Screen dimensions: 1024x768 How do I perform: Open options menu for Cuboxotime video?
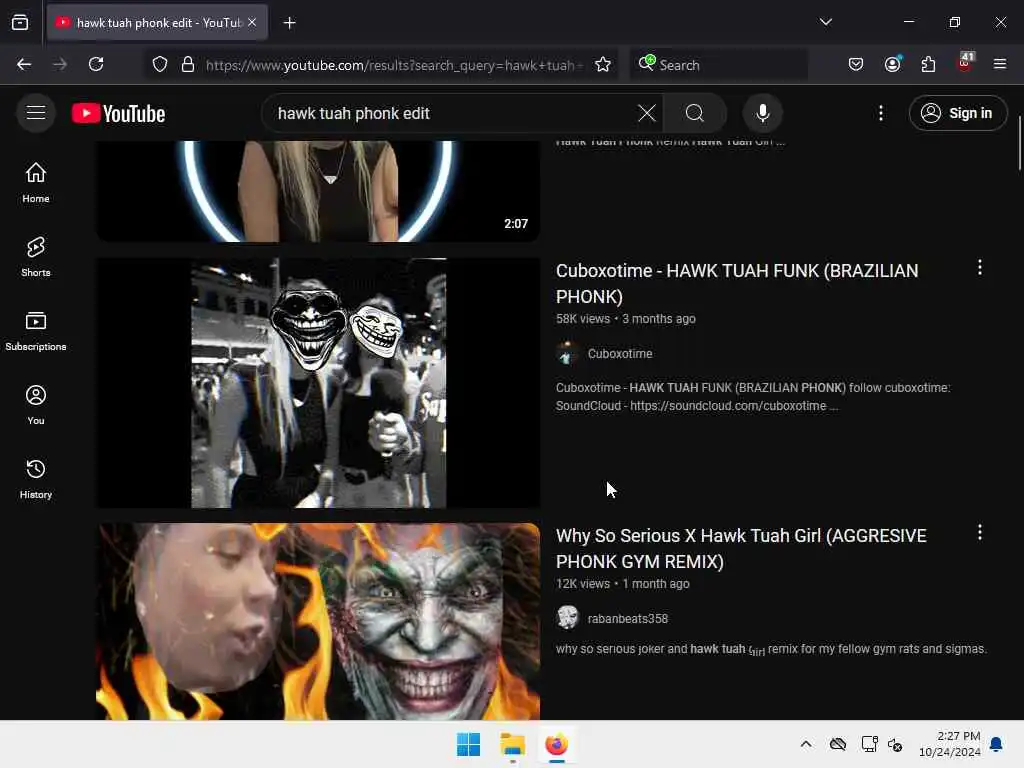tap(979, 267)
